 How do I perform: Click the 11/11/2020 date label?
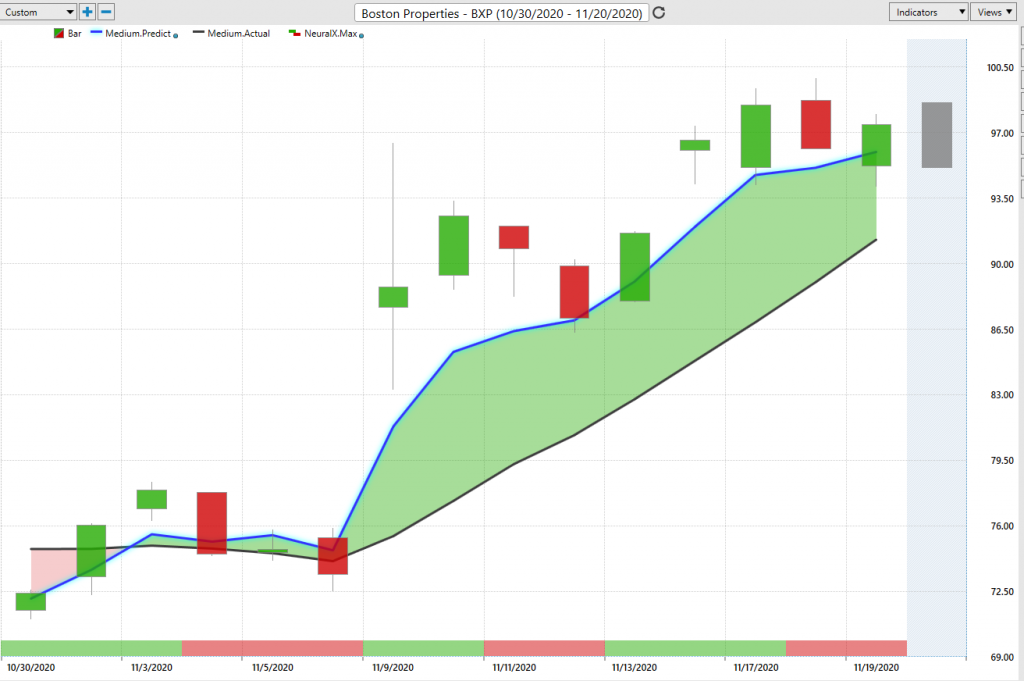click(x=514, y=667)
